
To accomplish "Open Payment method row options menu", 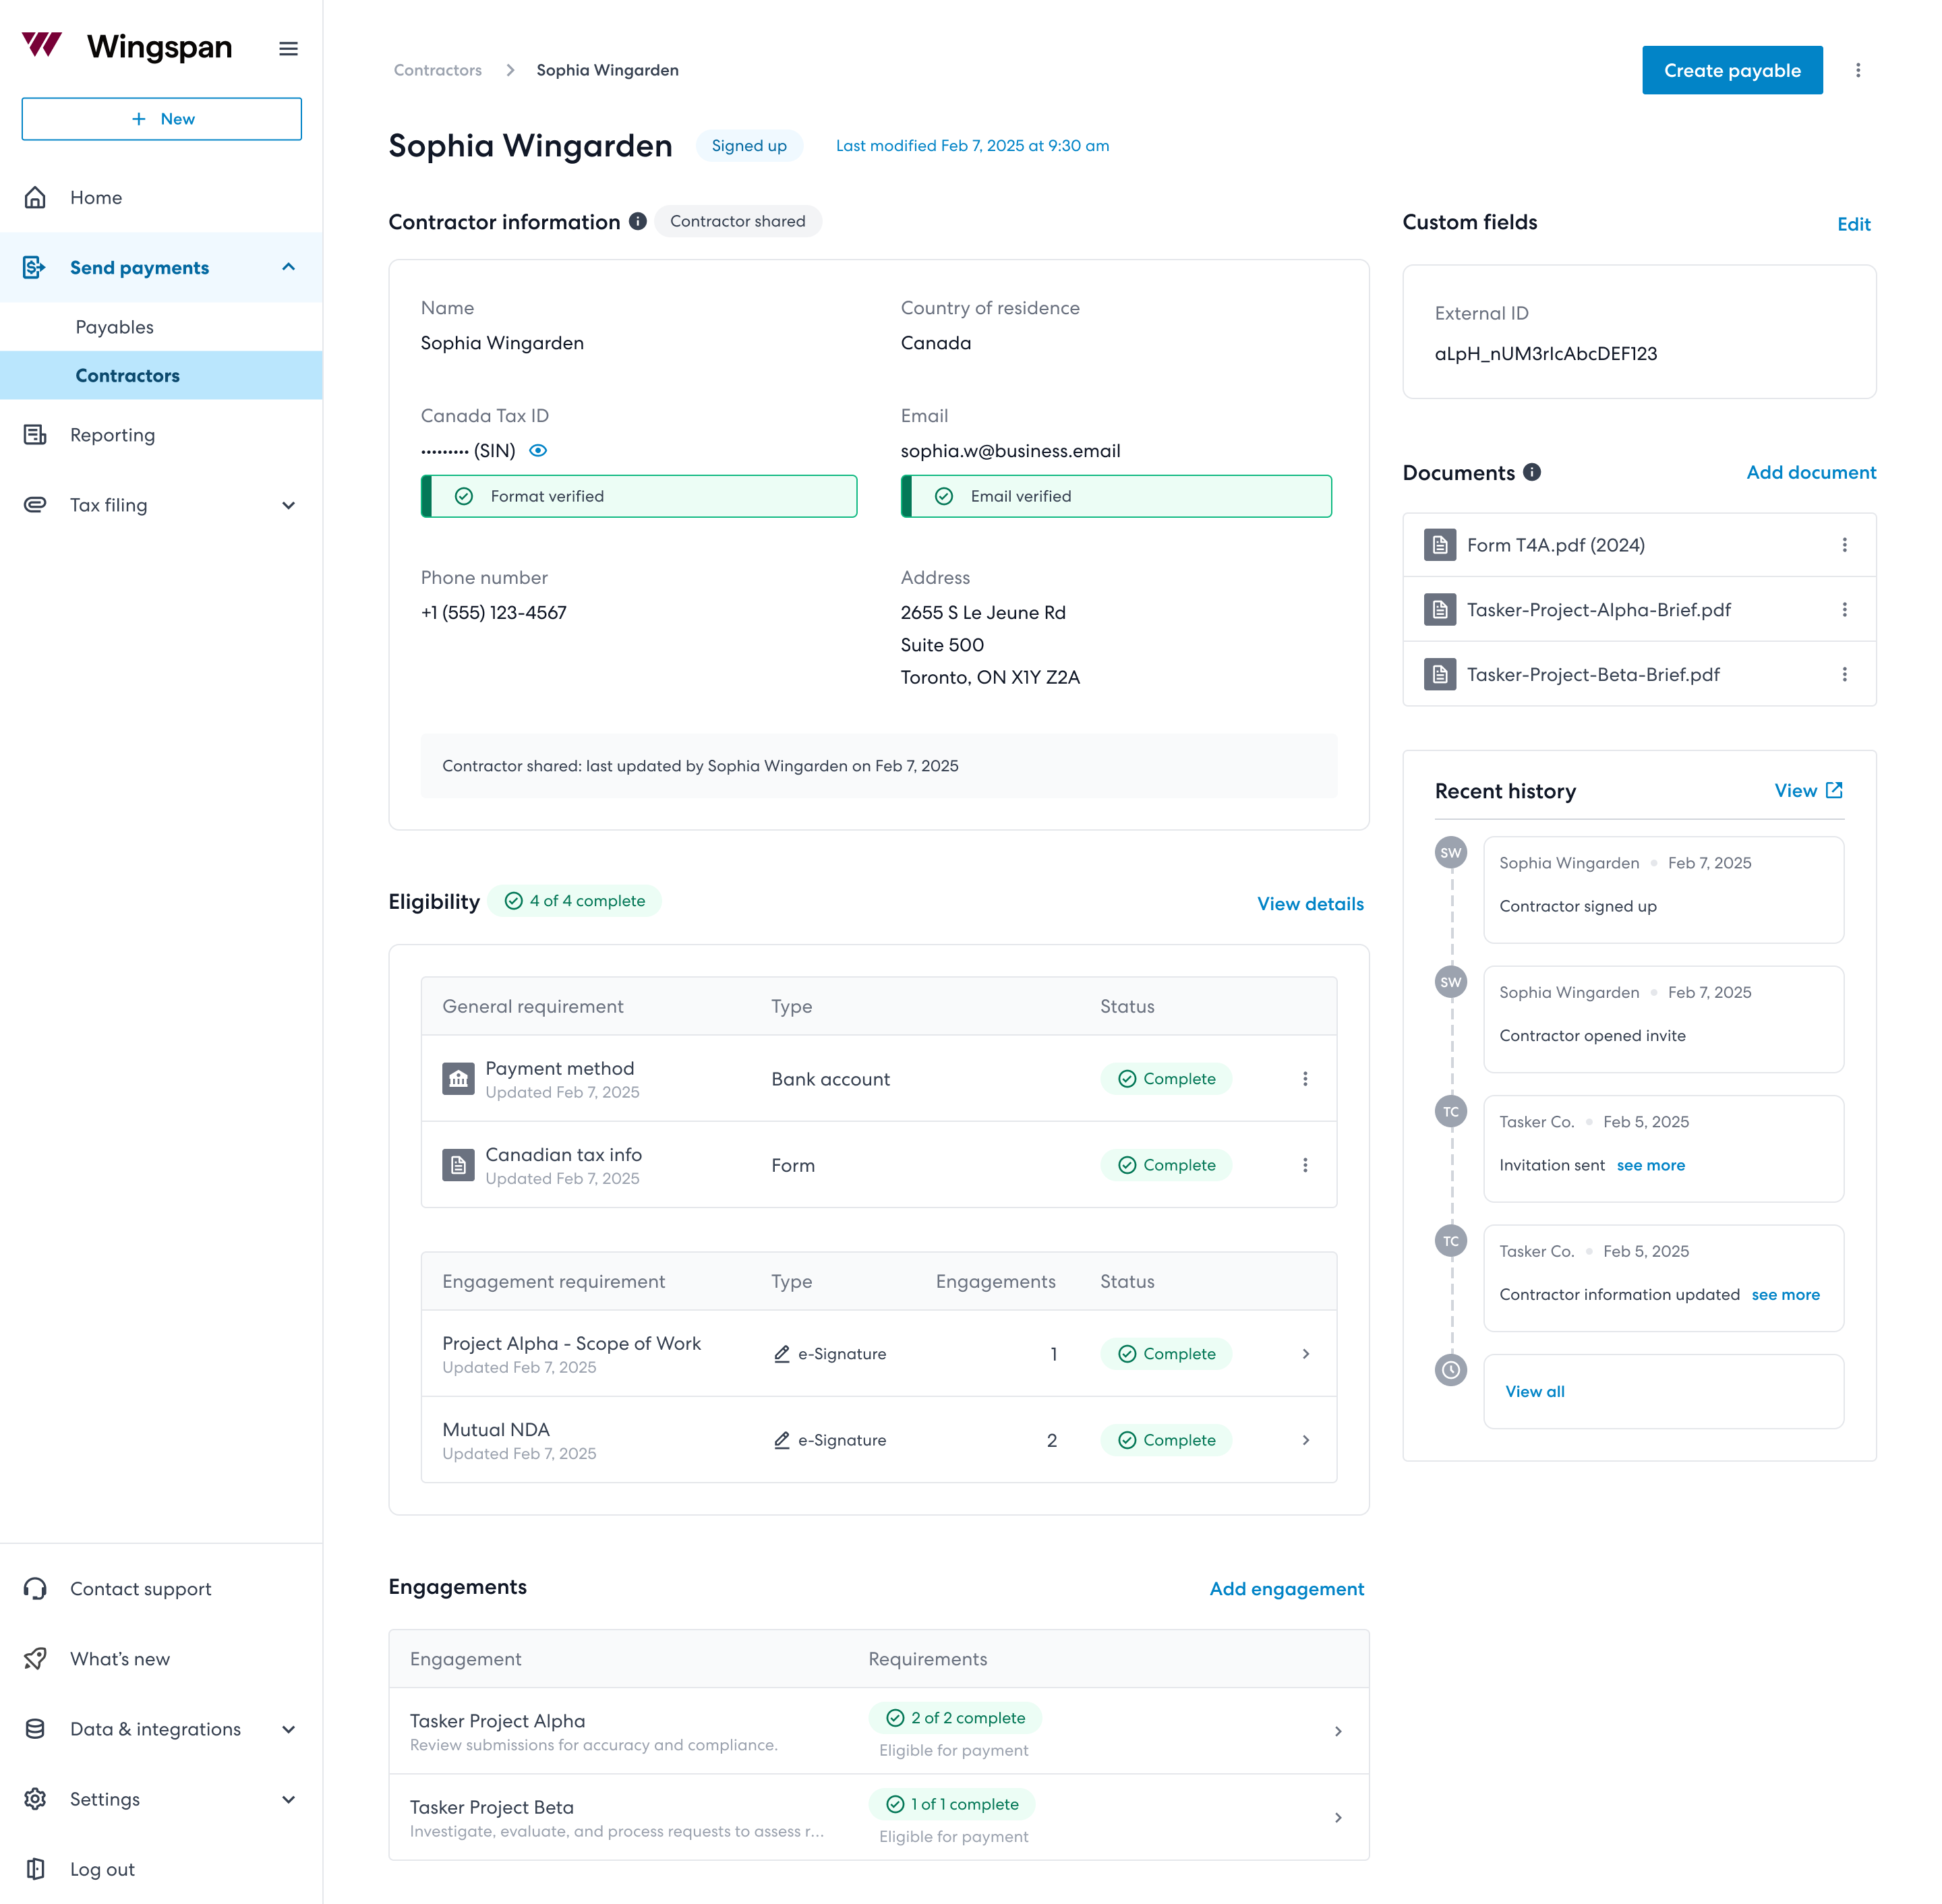I will click(x=1304, y=1079).
